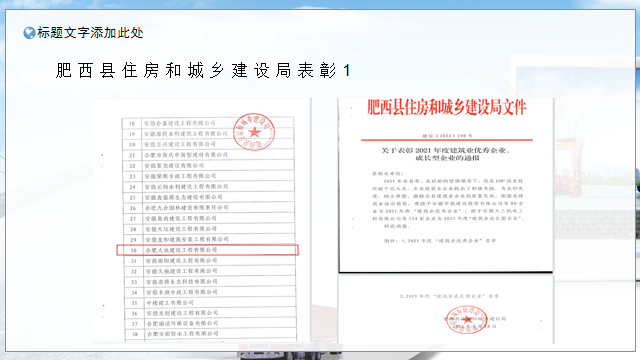Image resolution: width=640 pixels, height=360 pixels.
Task: Click the row 21 entry in the table
Action: [x=208, y=155]
